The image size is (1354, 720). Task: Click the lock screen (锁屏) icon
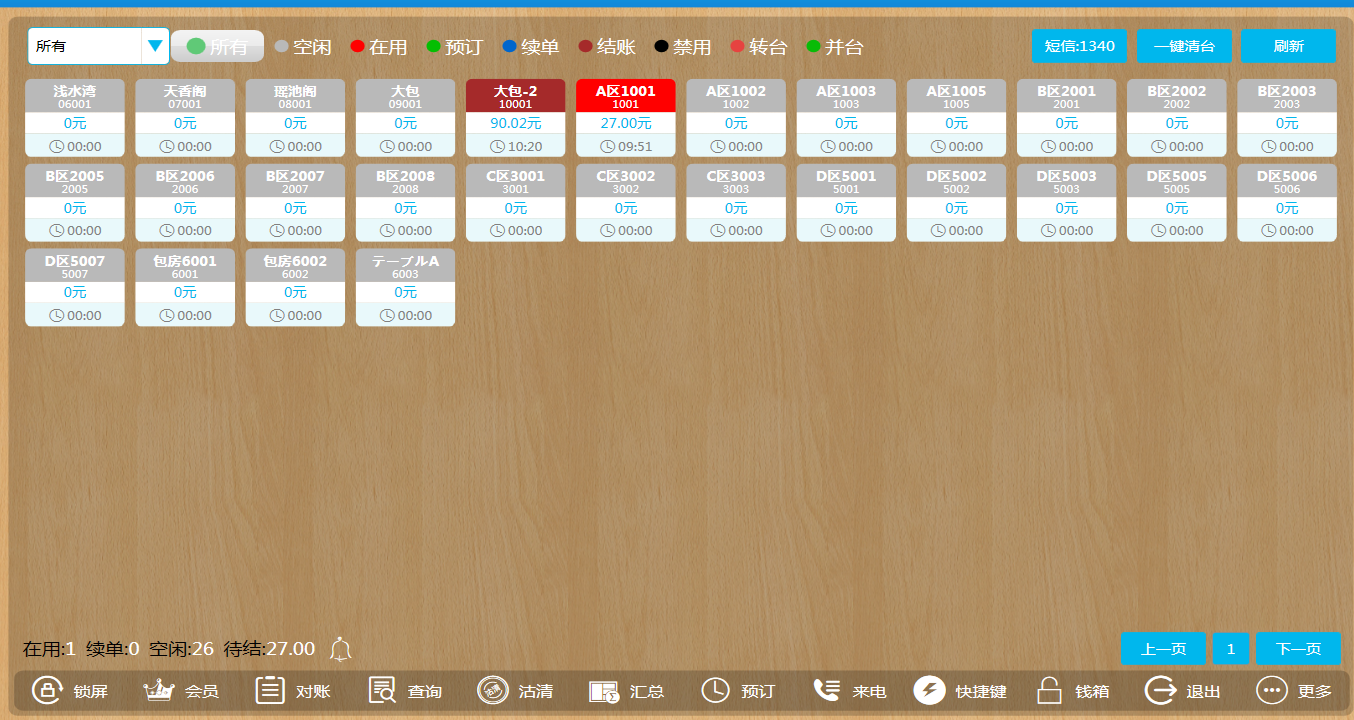[x=47, y=691]
